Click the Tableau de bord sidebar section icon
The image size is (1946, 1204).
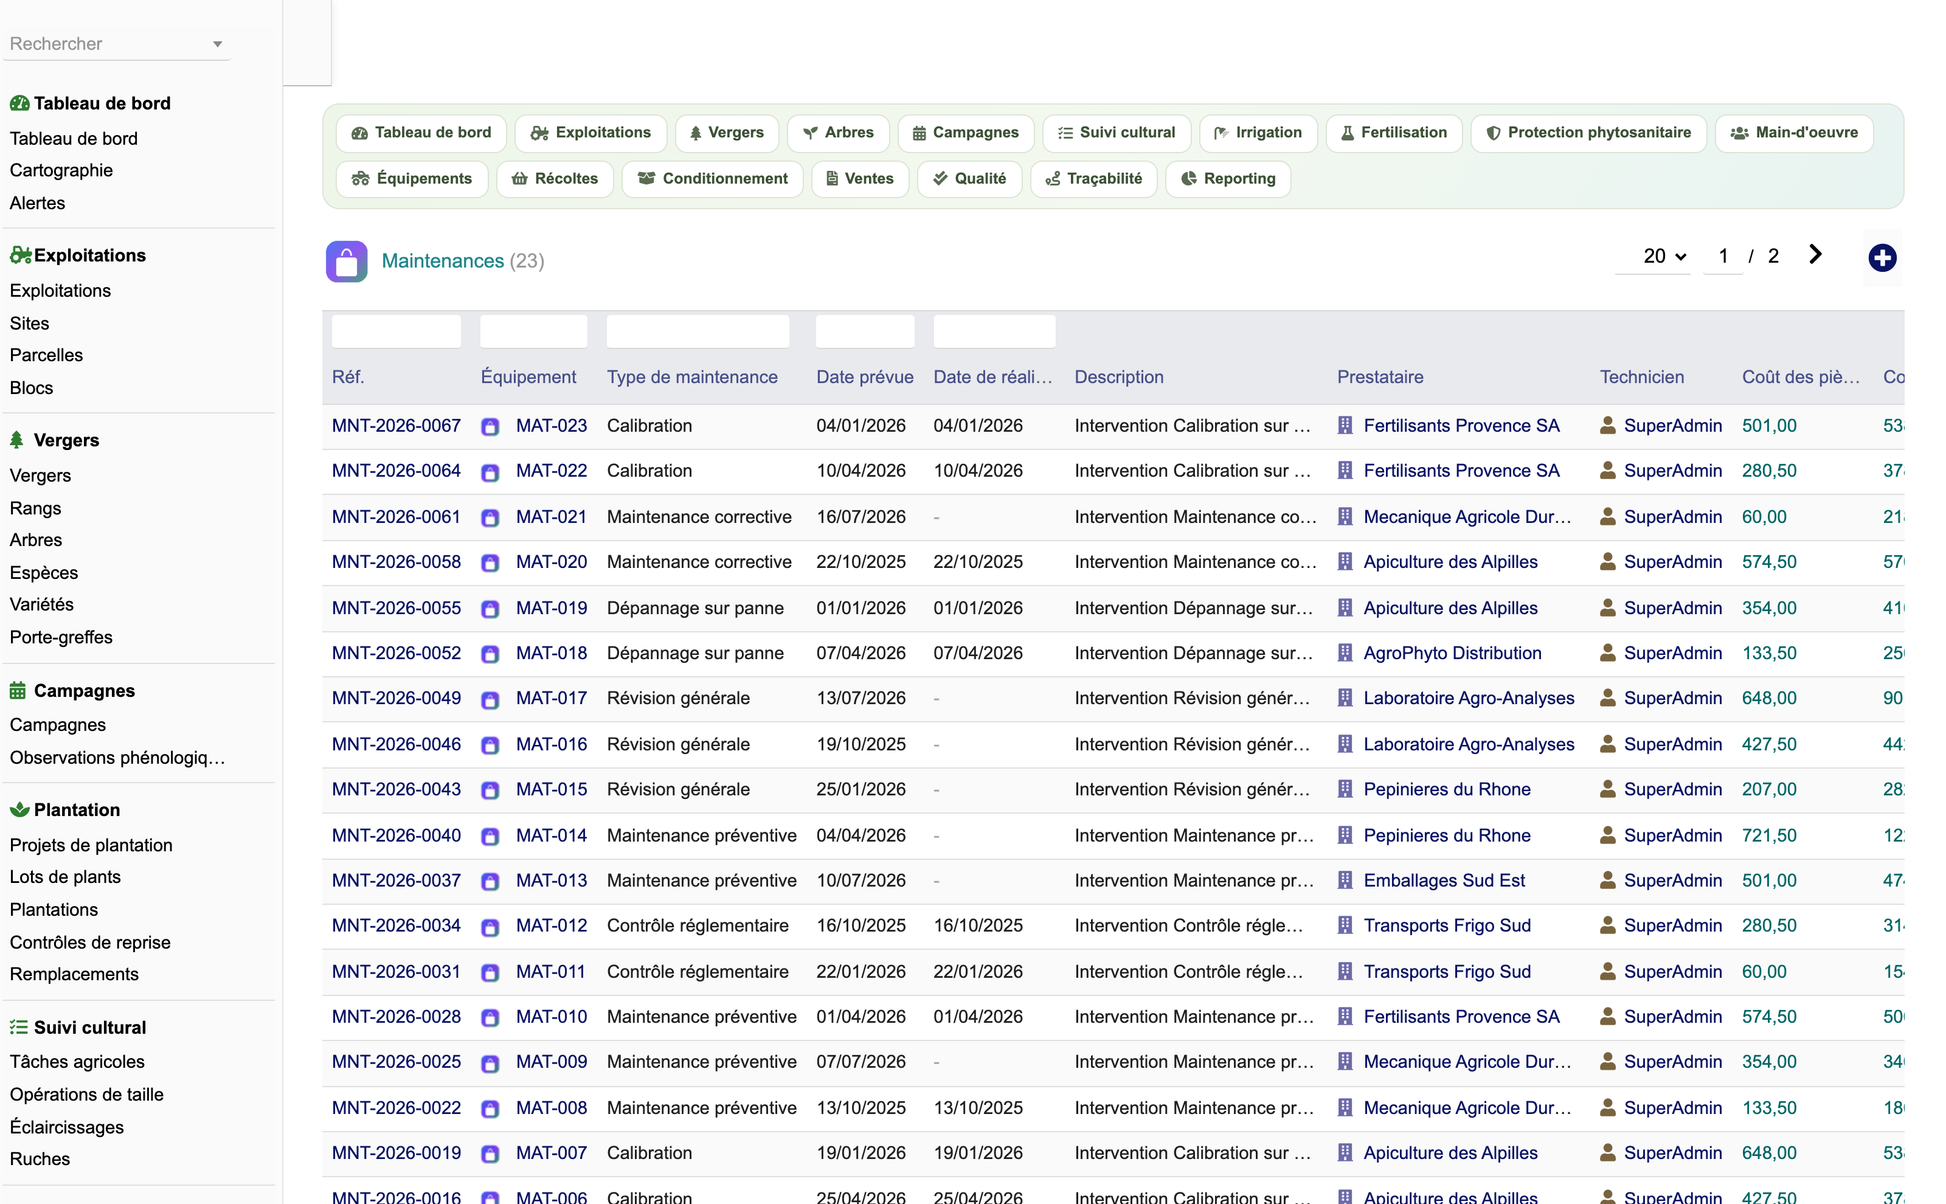click(19, 103)
